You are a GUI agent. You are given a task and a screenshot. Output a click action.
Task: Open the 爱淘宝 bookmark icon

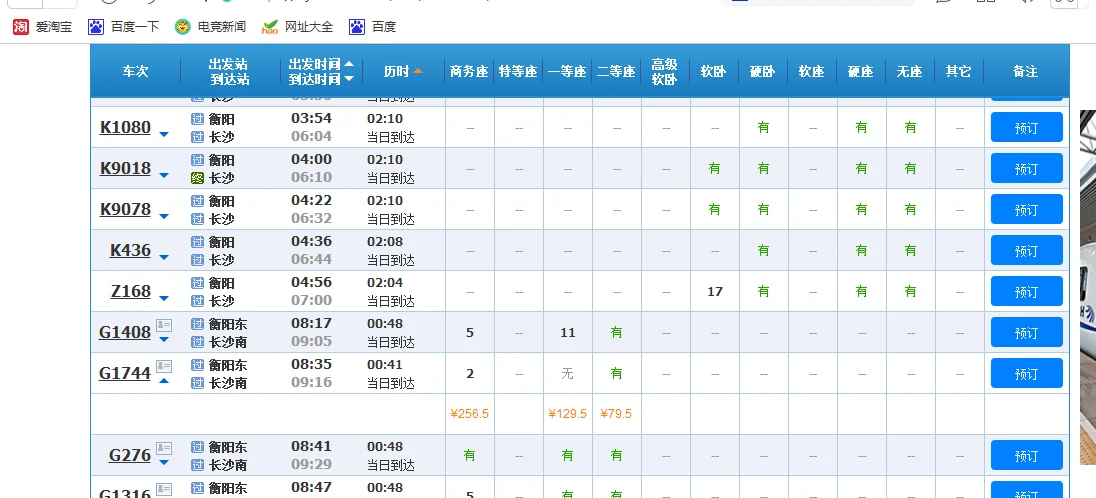[21, 27]
